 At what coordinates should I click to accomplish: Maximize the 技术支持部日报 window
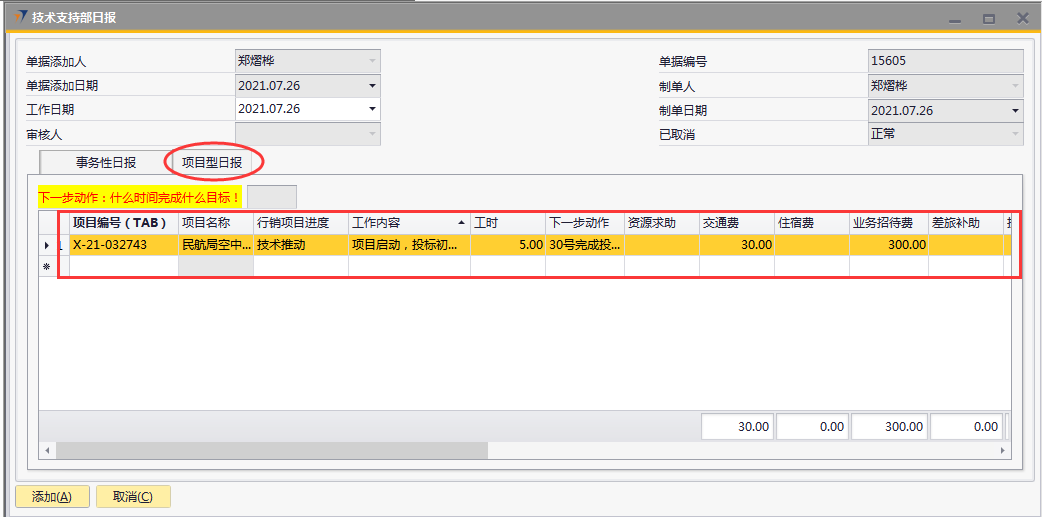click(x=988, y=18)
